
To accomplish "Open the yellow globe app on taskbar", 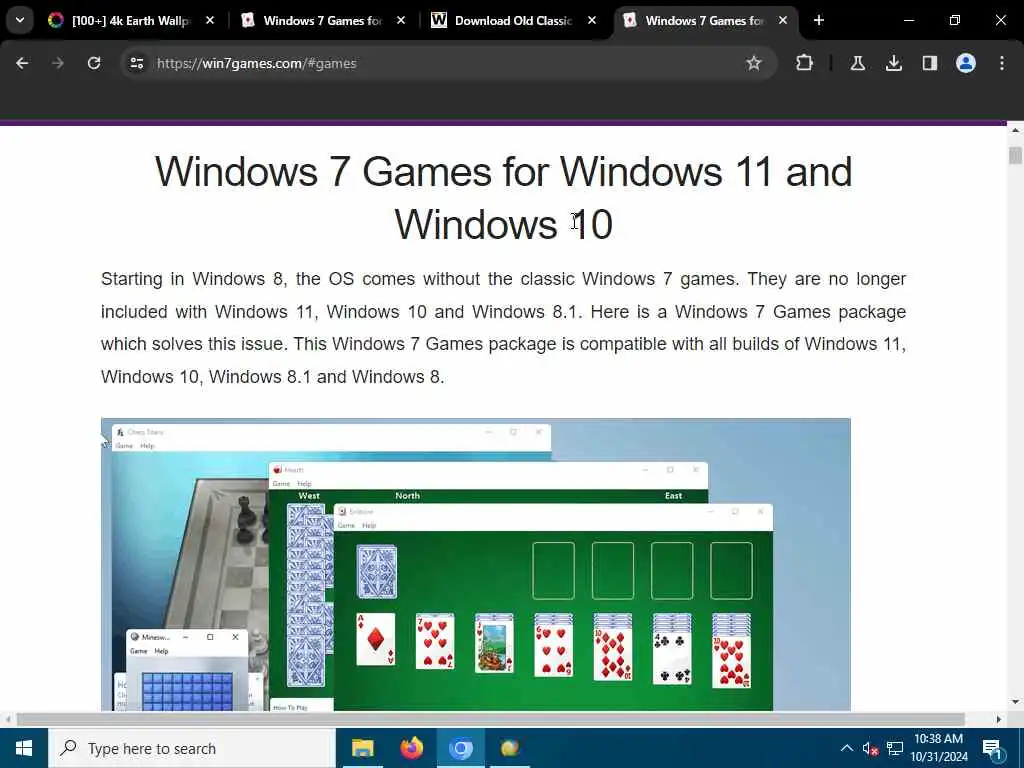I will click(x=509, y=748).
